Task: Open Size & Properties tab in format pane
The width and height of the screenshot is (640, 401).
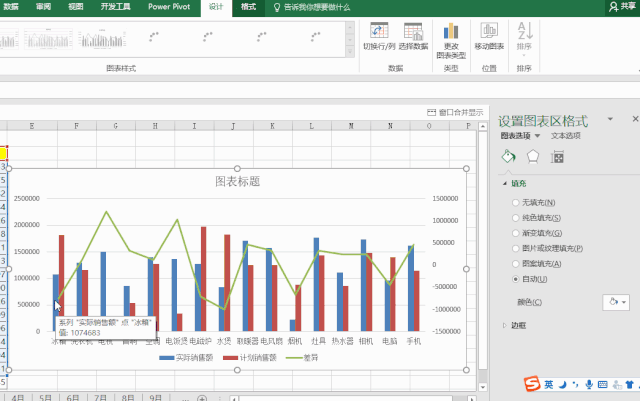Action: (x=557, y=157)
